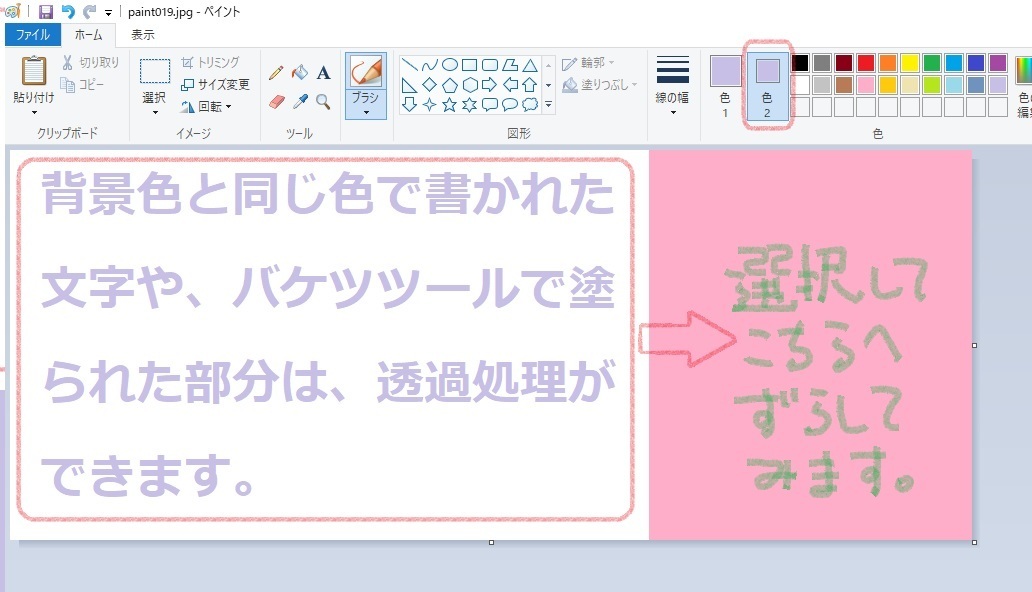Pick the Eraser tool
Screen dimensions: 1032x592
tap(277, 101)
